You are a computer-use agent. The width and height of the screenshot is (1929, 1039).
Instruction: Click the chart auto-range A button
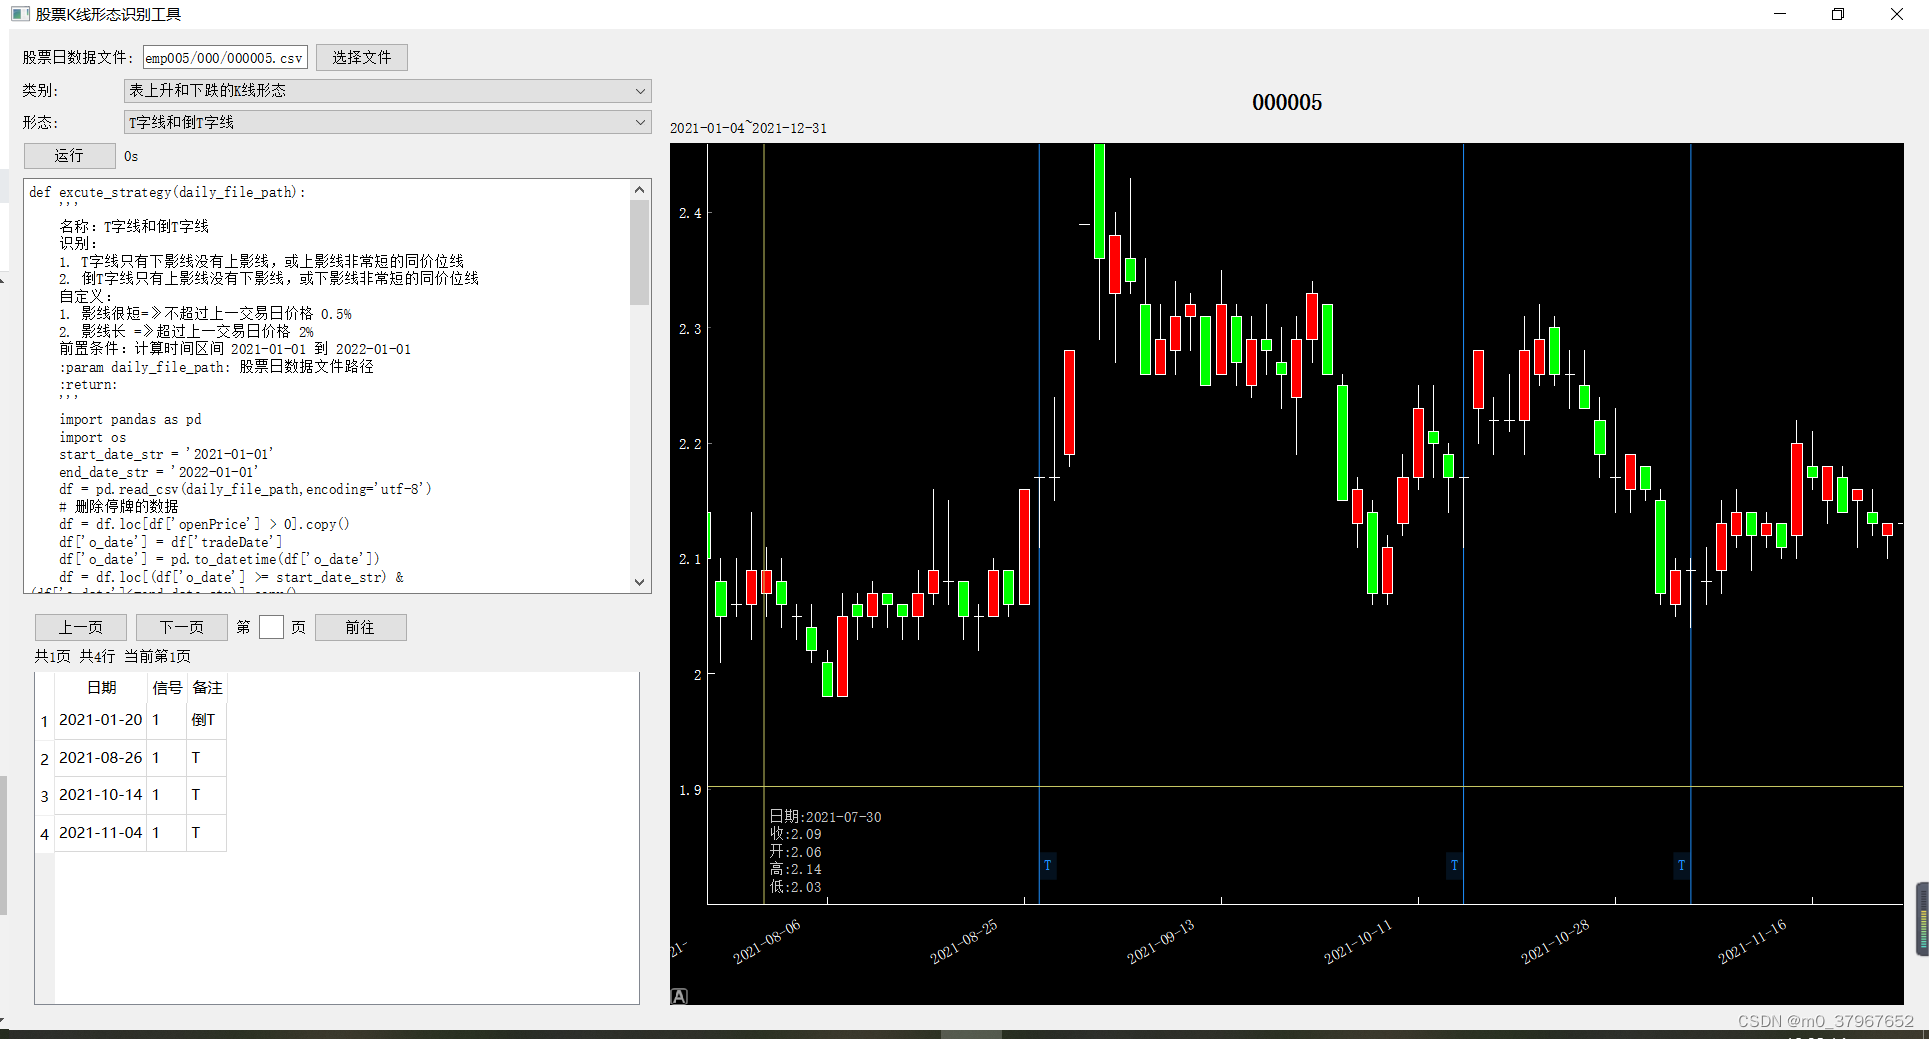pyautogui.click(x=679, y=996)
